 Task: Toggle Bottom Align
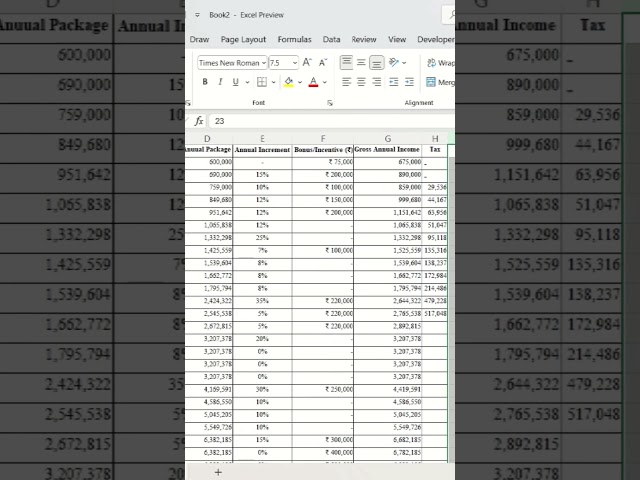tap(377, 62)
